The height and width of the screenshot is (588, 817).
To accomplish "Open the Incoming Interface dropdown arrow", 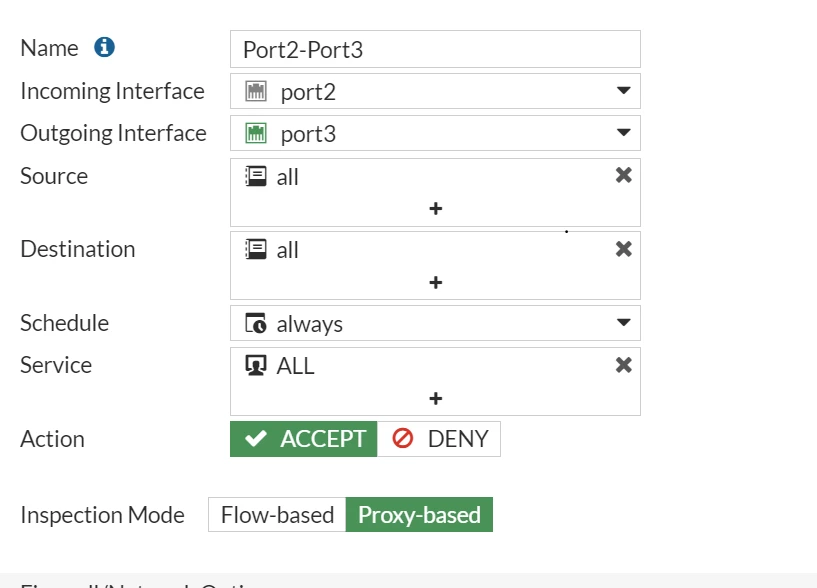I will click(x=624, y=91).
